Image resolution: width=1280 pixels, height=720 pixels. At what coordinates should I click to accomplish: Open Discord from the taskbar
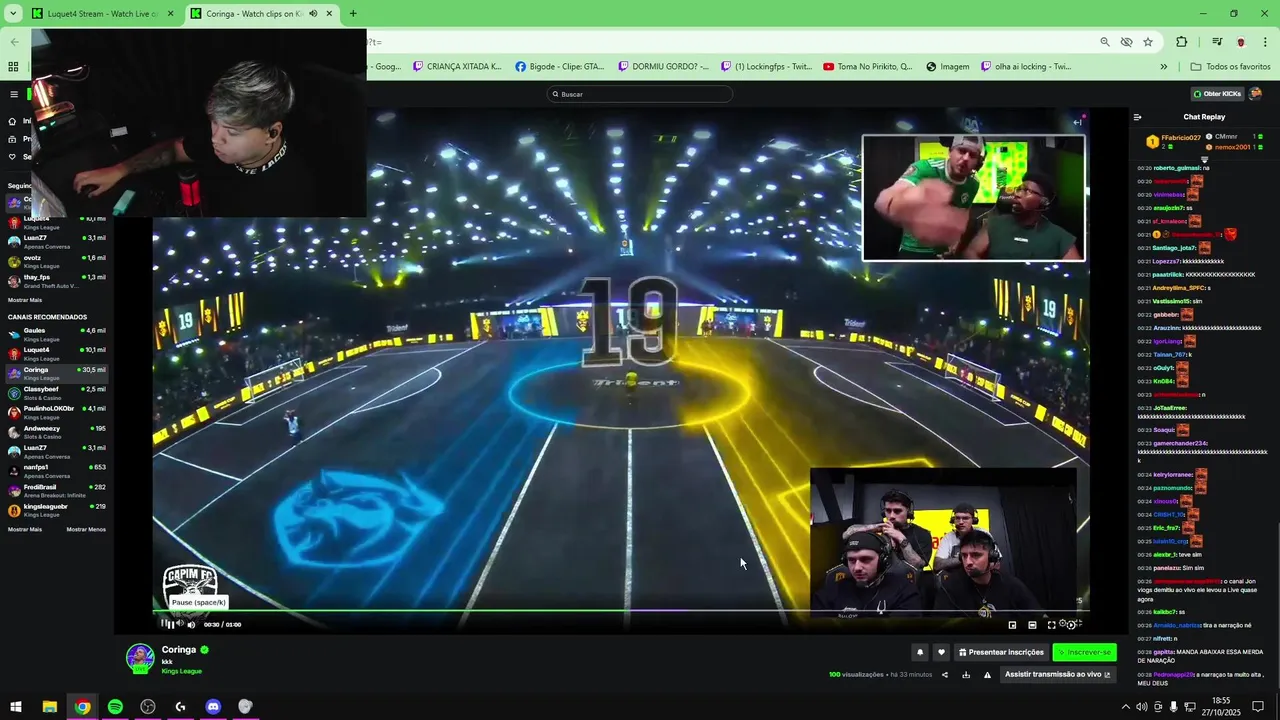click(213, 707)
